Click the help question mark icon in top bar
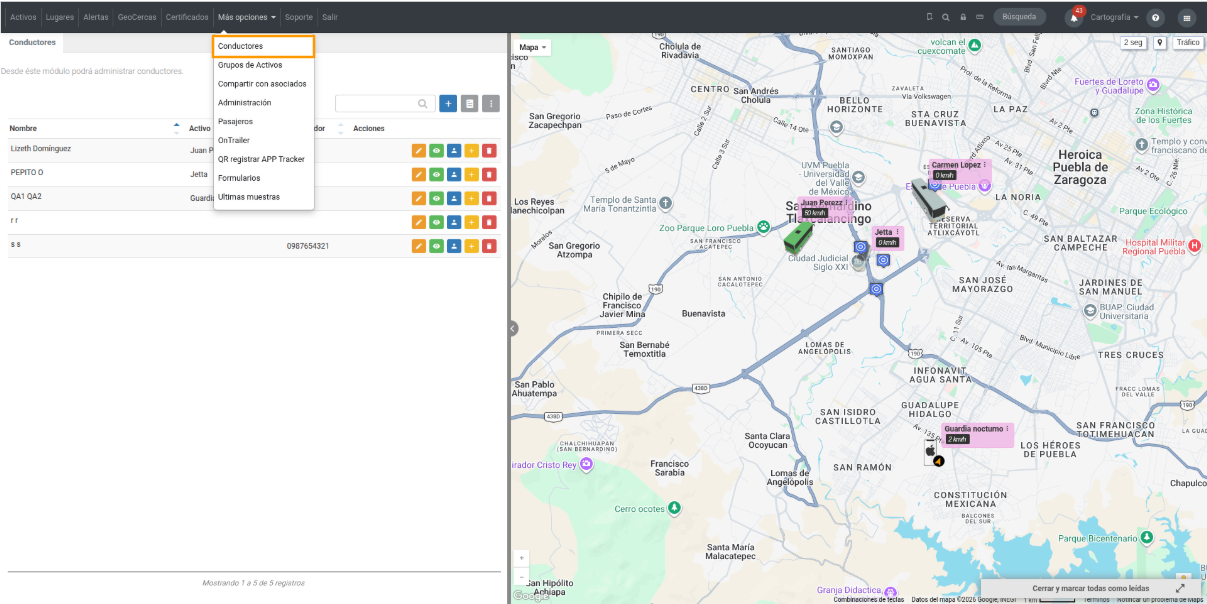The height and width of the screenshot is (604, 1207). coord(1156,17)
